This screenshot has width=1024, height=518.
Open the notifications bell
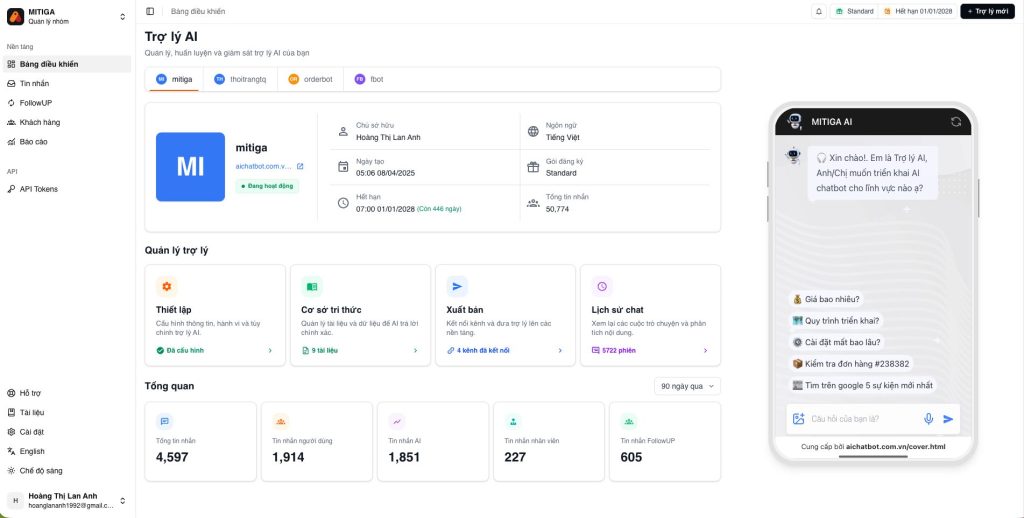pos(819,11)
